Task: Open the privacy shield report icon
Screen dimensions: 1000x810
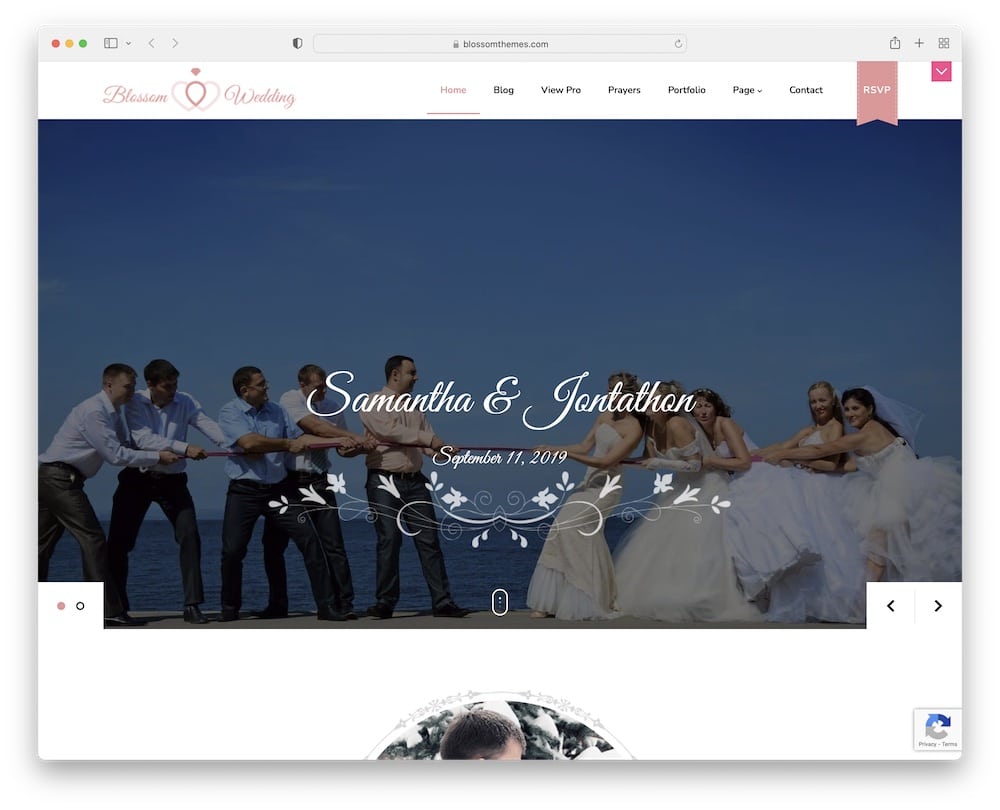Action: click(297, 43)
